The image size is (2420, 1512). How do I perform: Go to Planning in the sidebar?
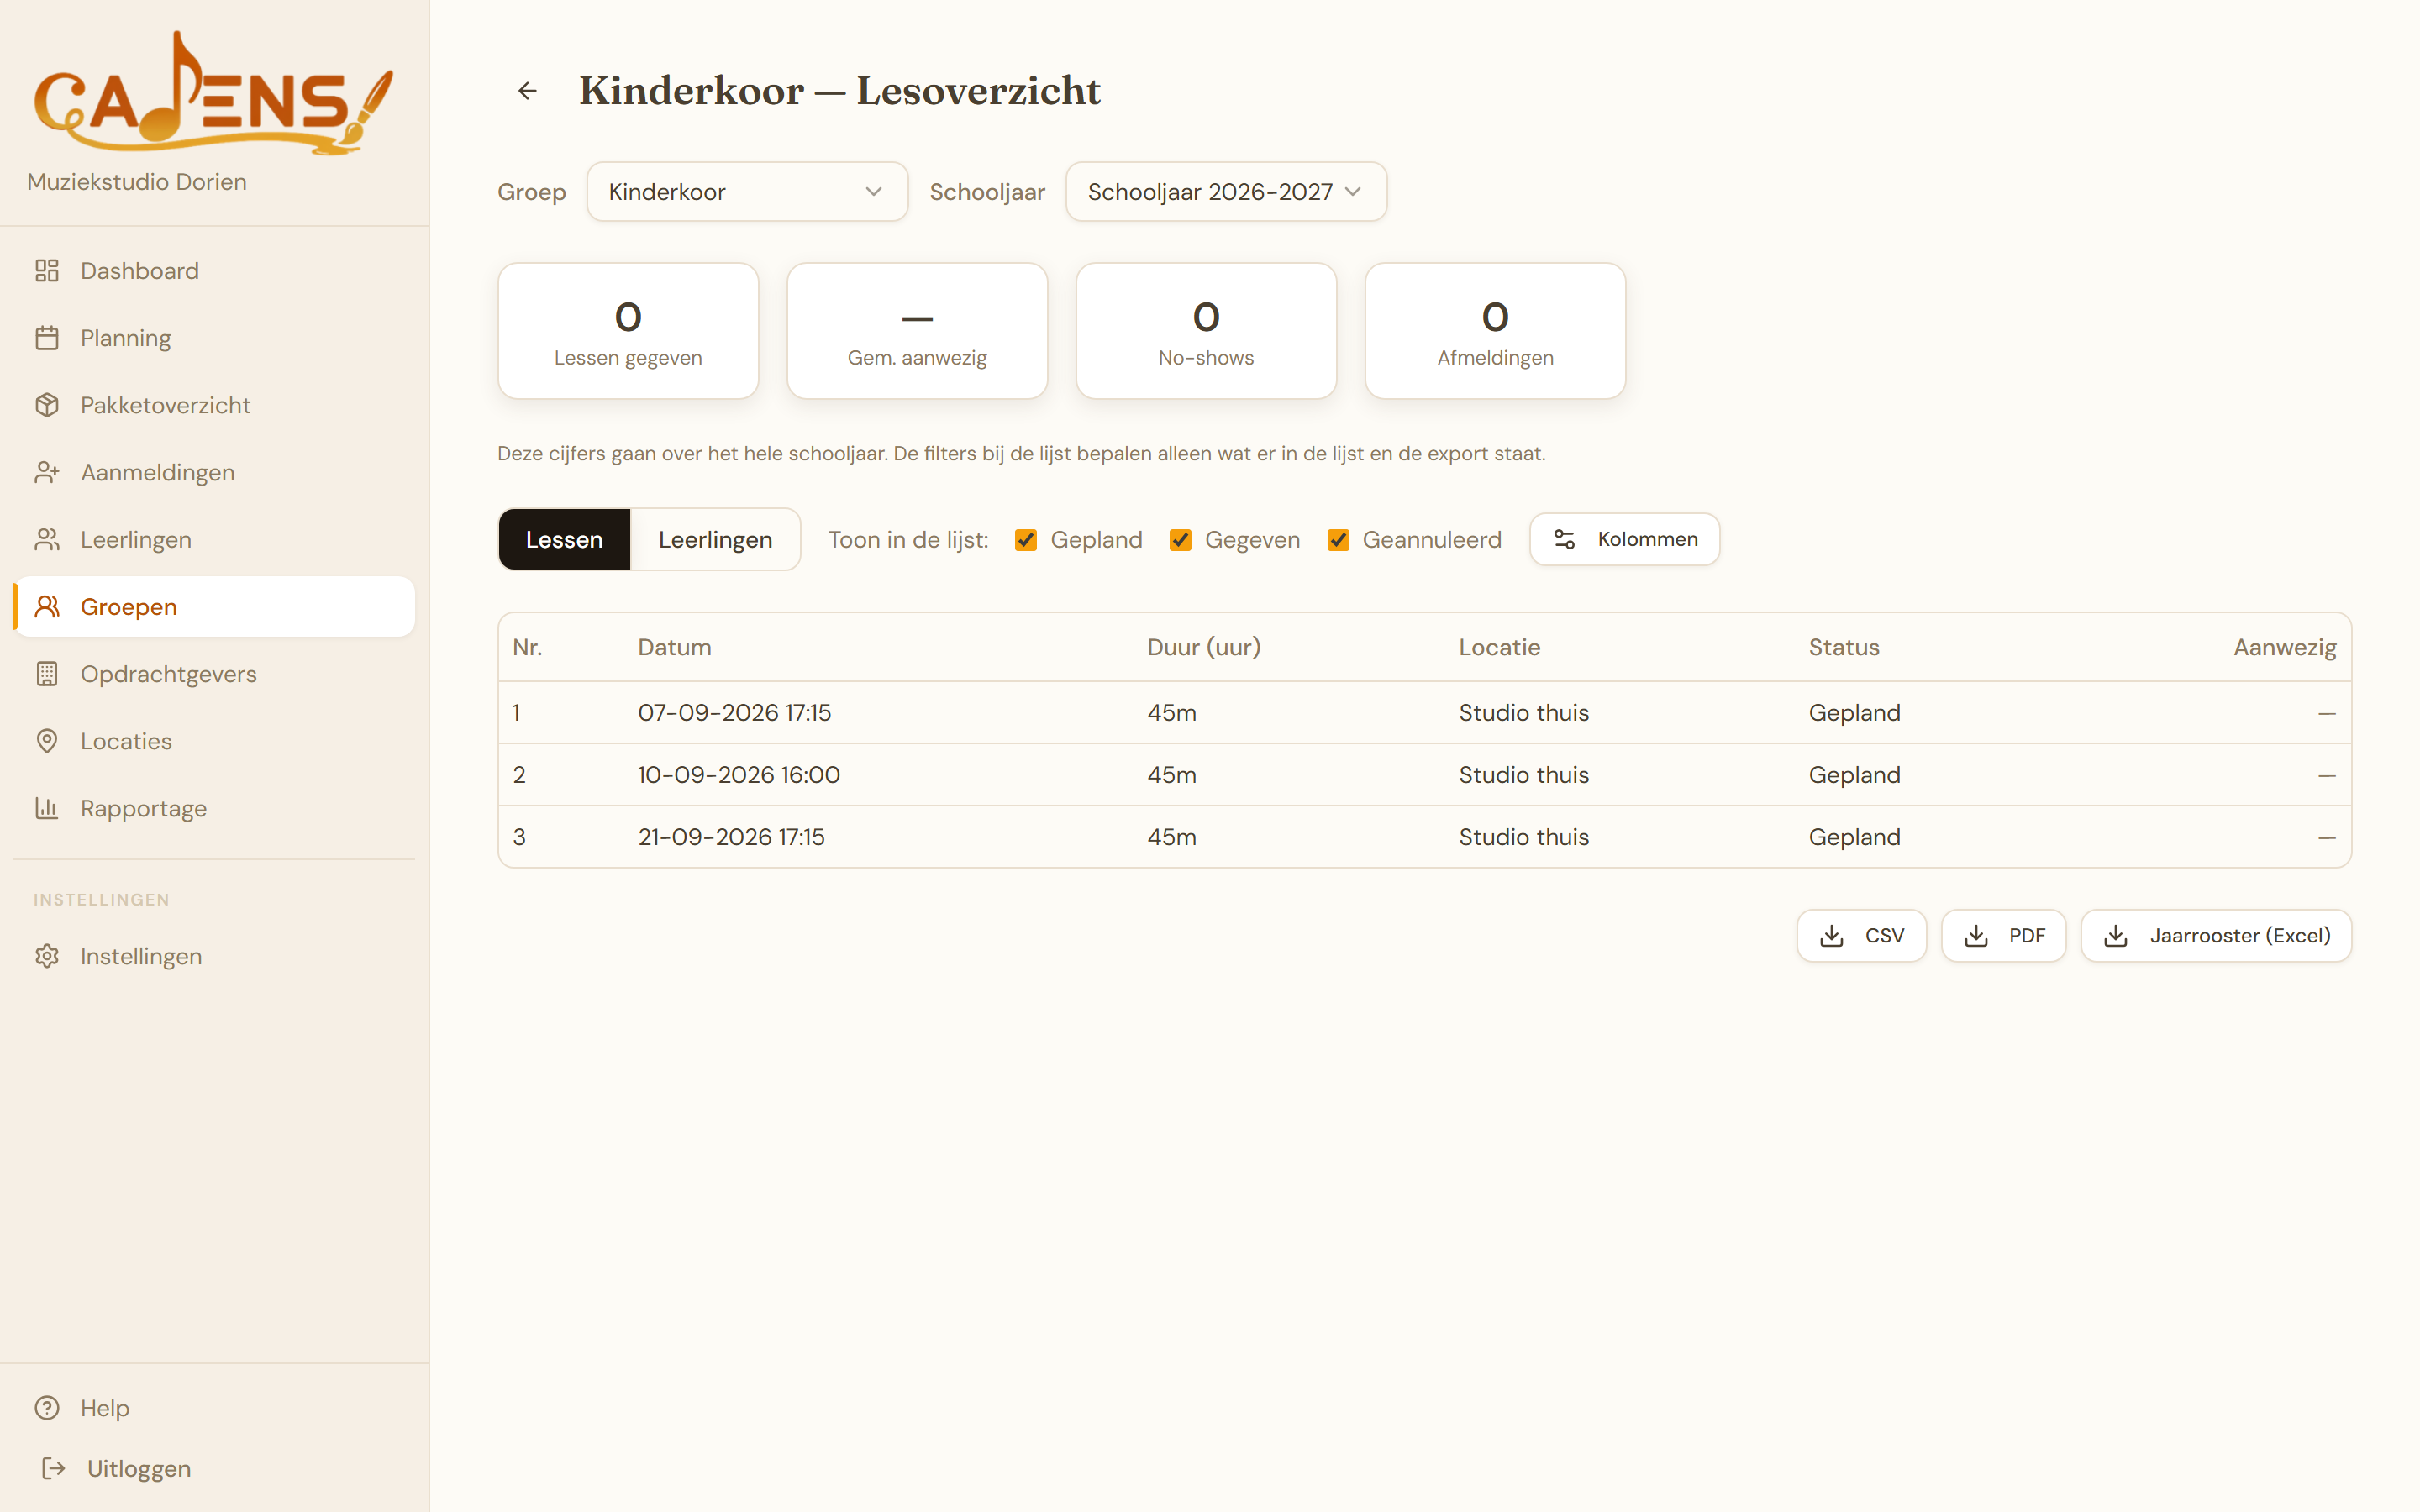pos(214,338)
